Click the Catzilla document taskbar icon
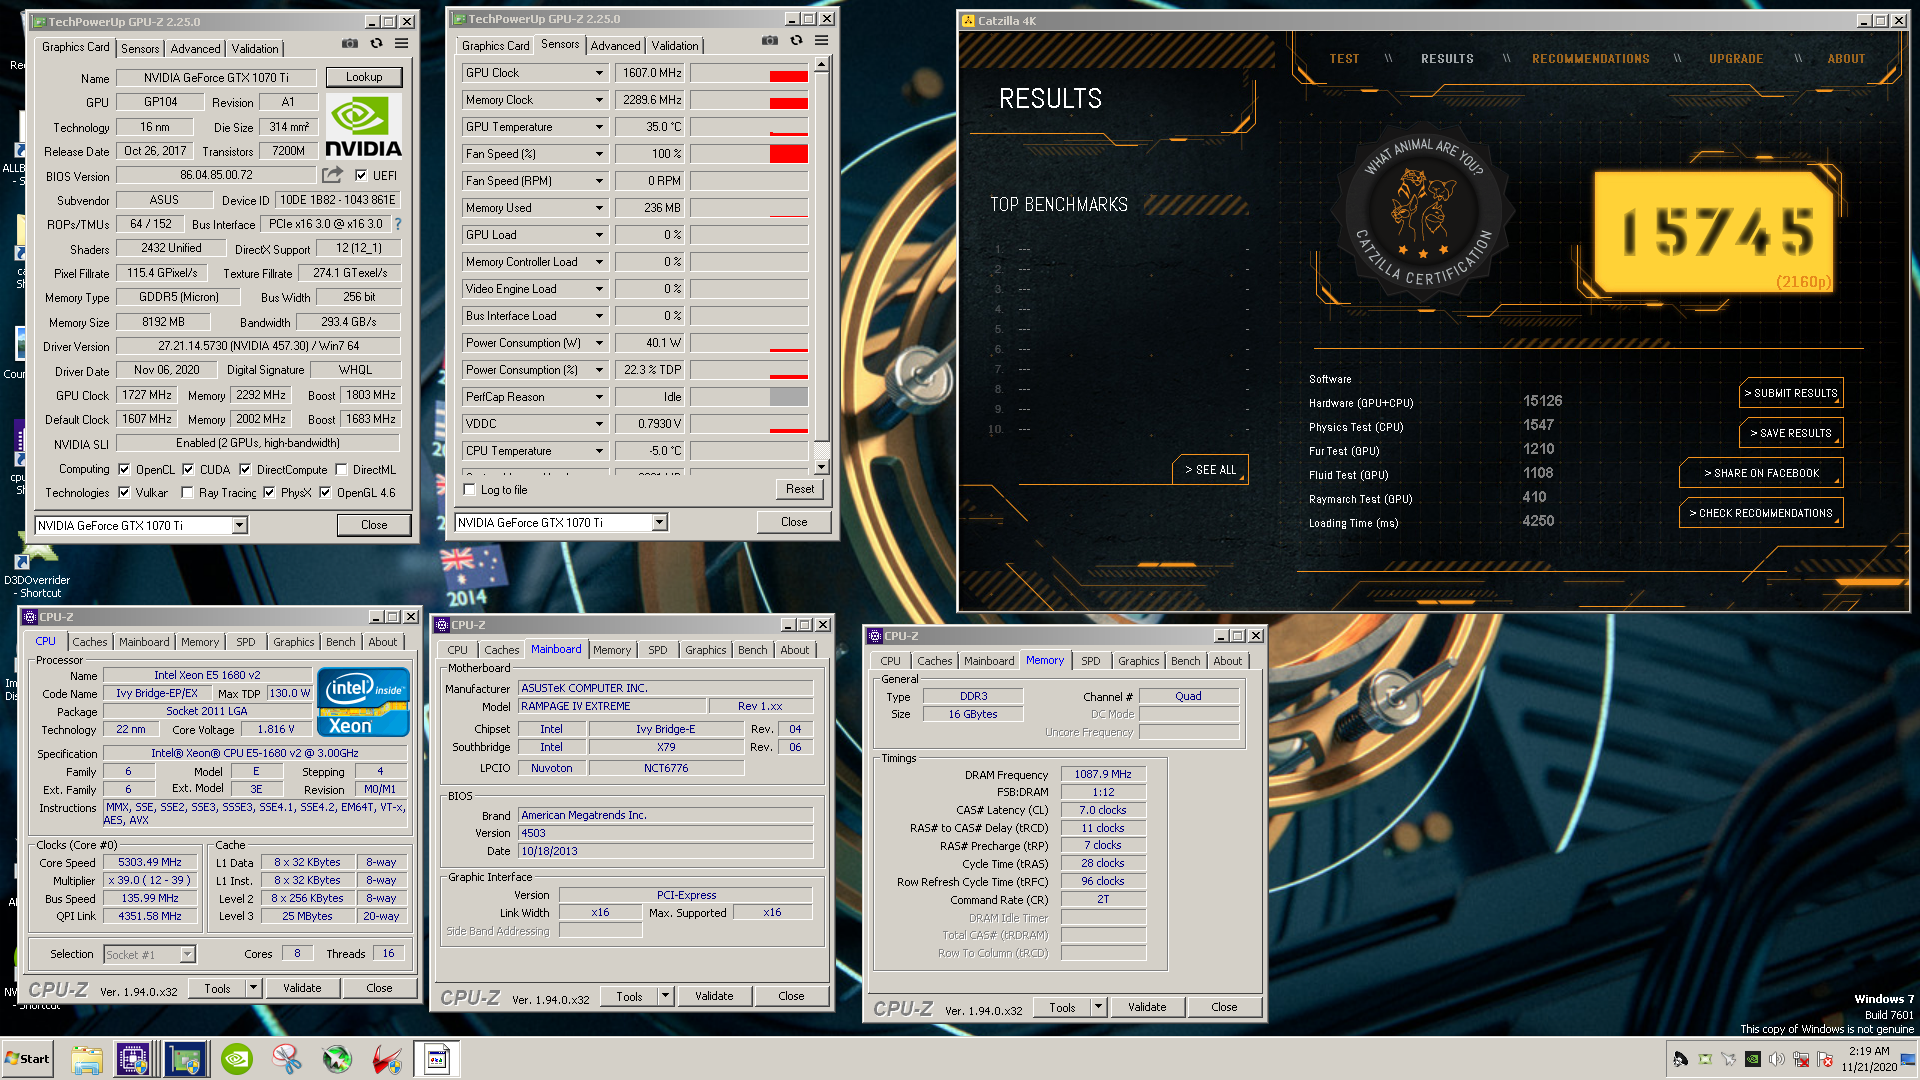 tap(437, 1059)
